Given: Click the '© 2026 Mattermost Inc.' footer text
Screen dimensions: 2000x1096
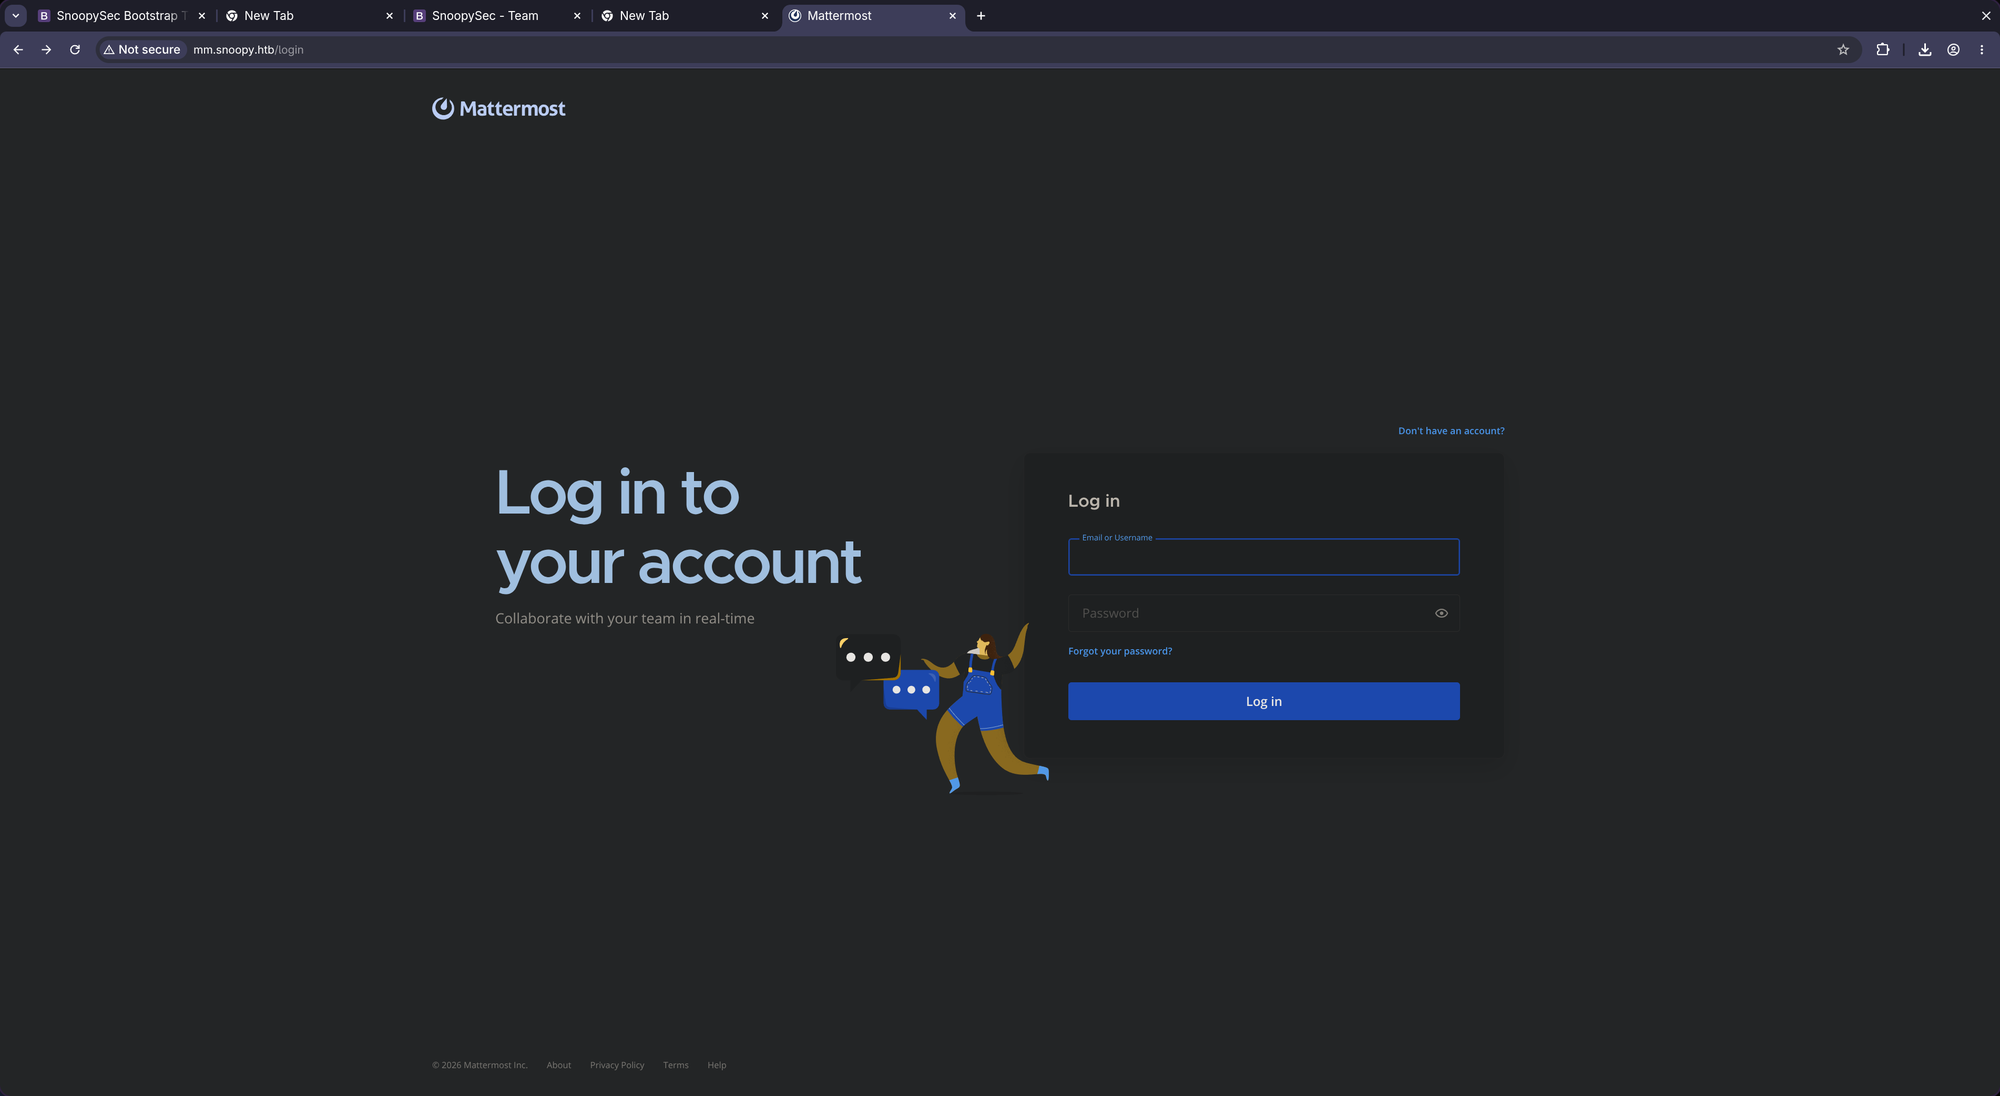Looking at the screenshot, I should click(x=480, y=1065).
